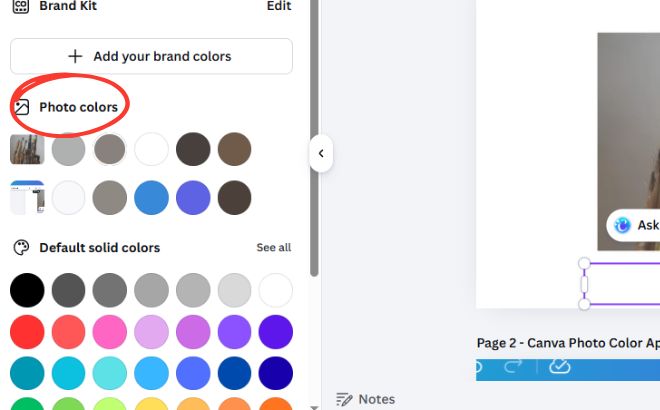Open Edit for Brand Kit
Viewport: 660px width, 410px height.
279,6
